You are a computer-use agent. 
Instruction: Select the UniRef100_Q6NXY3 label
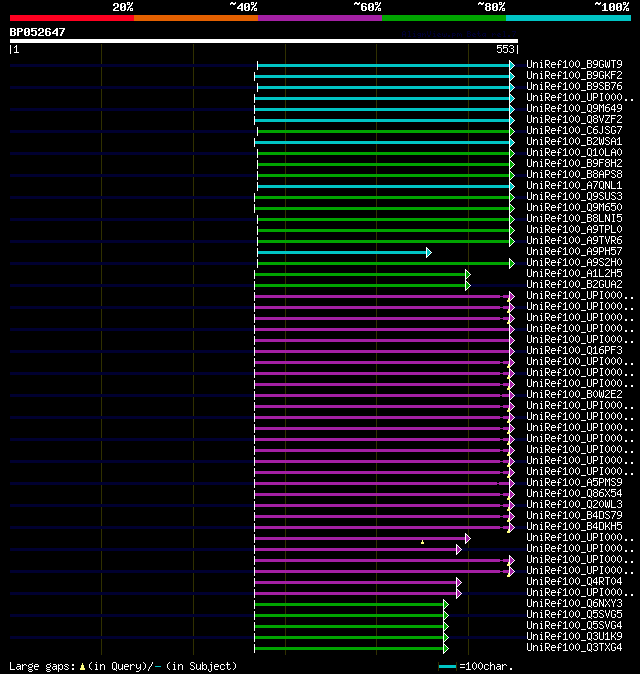click(574, 604)
